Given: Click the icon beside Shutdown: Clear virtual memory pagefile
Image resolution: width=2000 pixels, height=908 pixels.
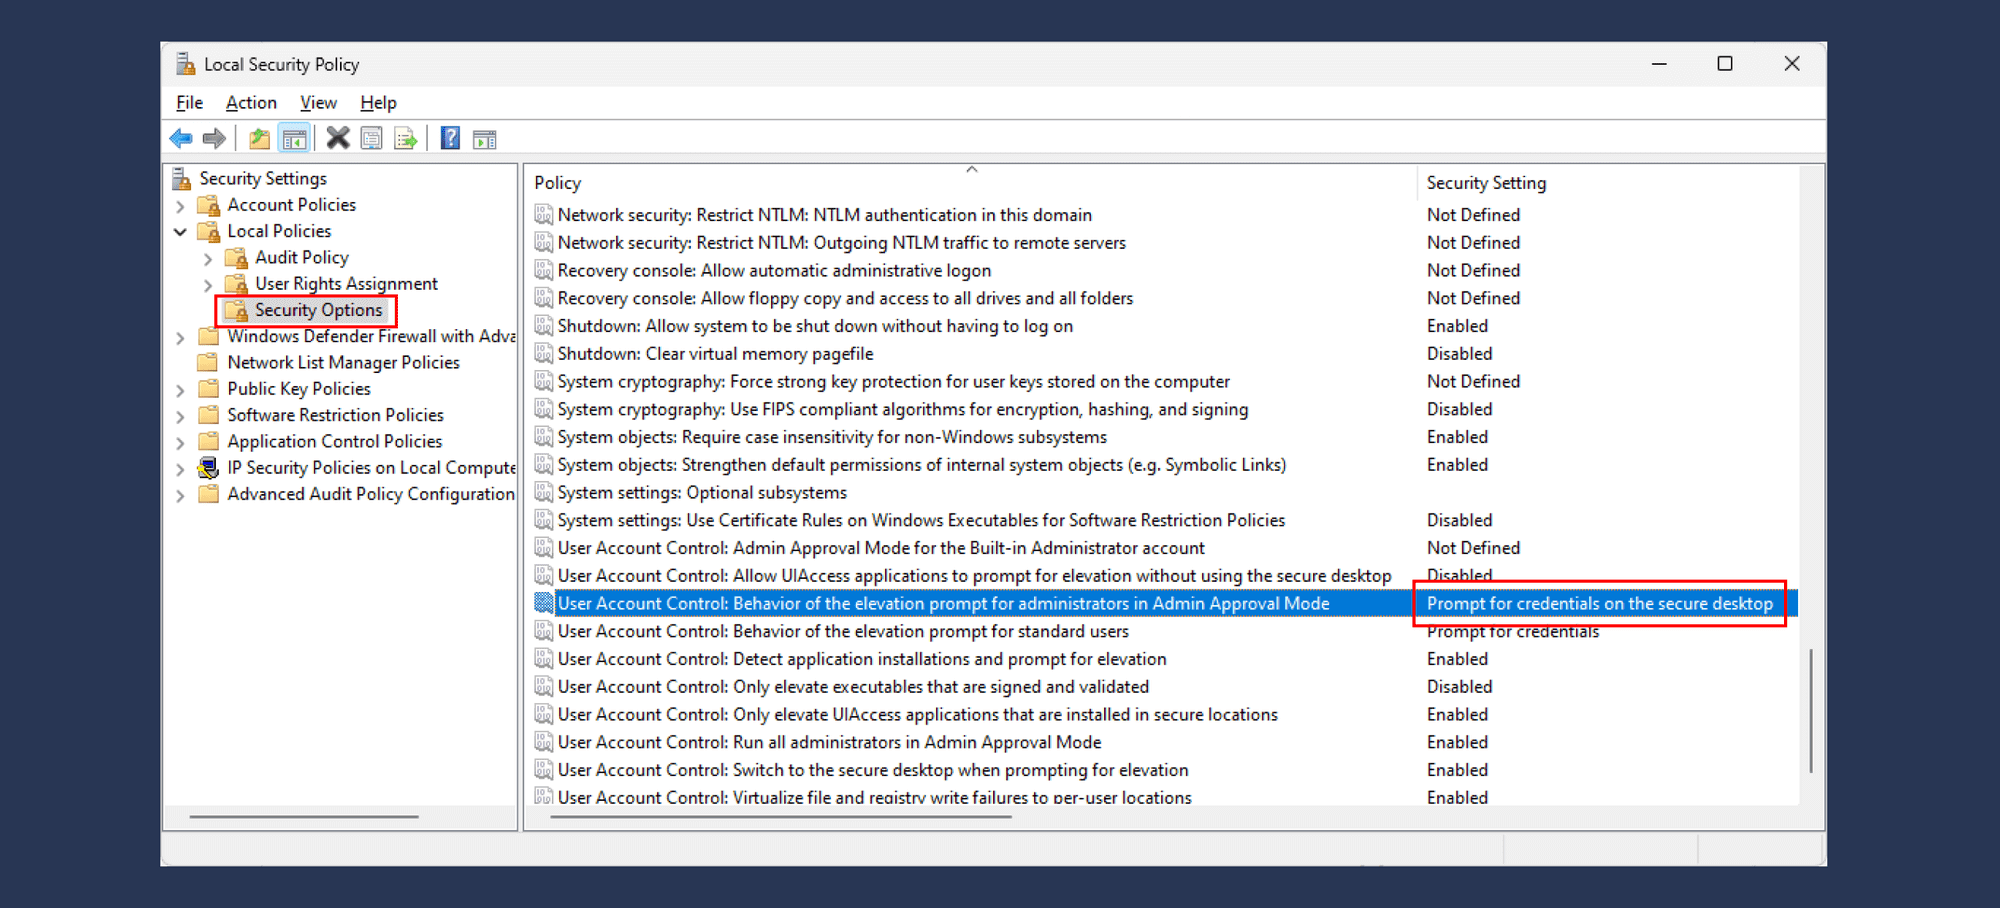Looking at the screenshot, I should 544,353.
